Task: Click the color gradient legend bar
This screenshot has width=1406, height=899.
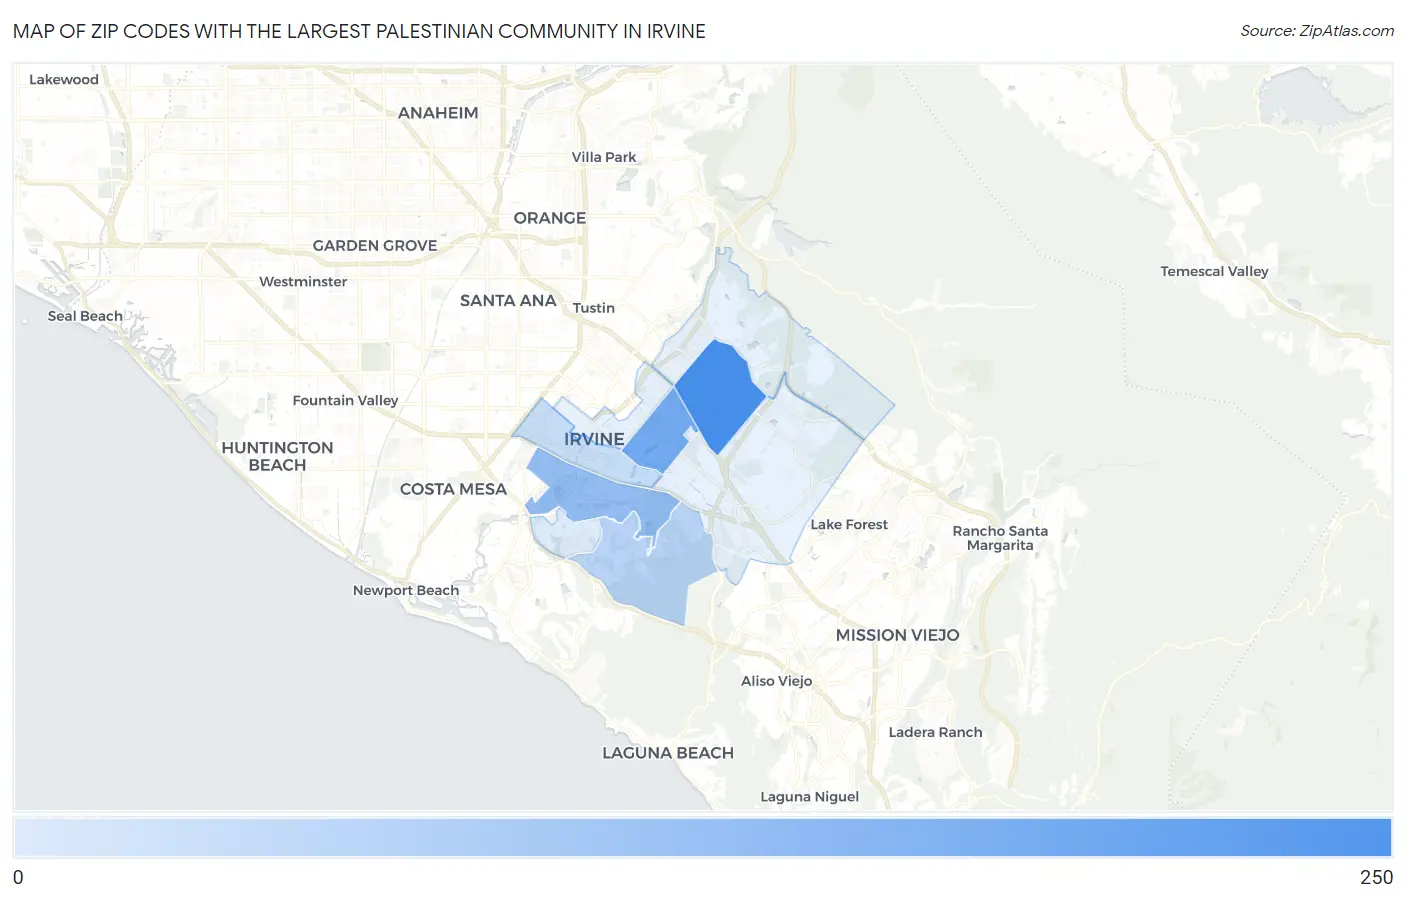Action: (702, 838)
